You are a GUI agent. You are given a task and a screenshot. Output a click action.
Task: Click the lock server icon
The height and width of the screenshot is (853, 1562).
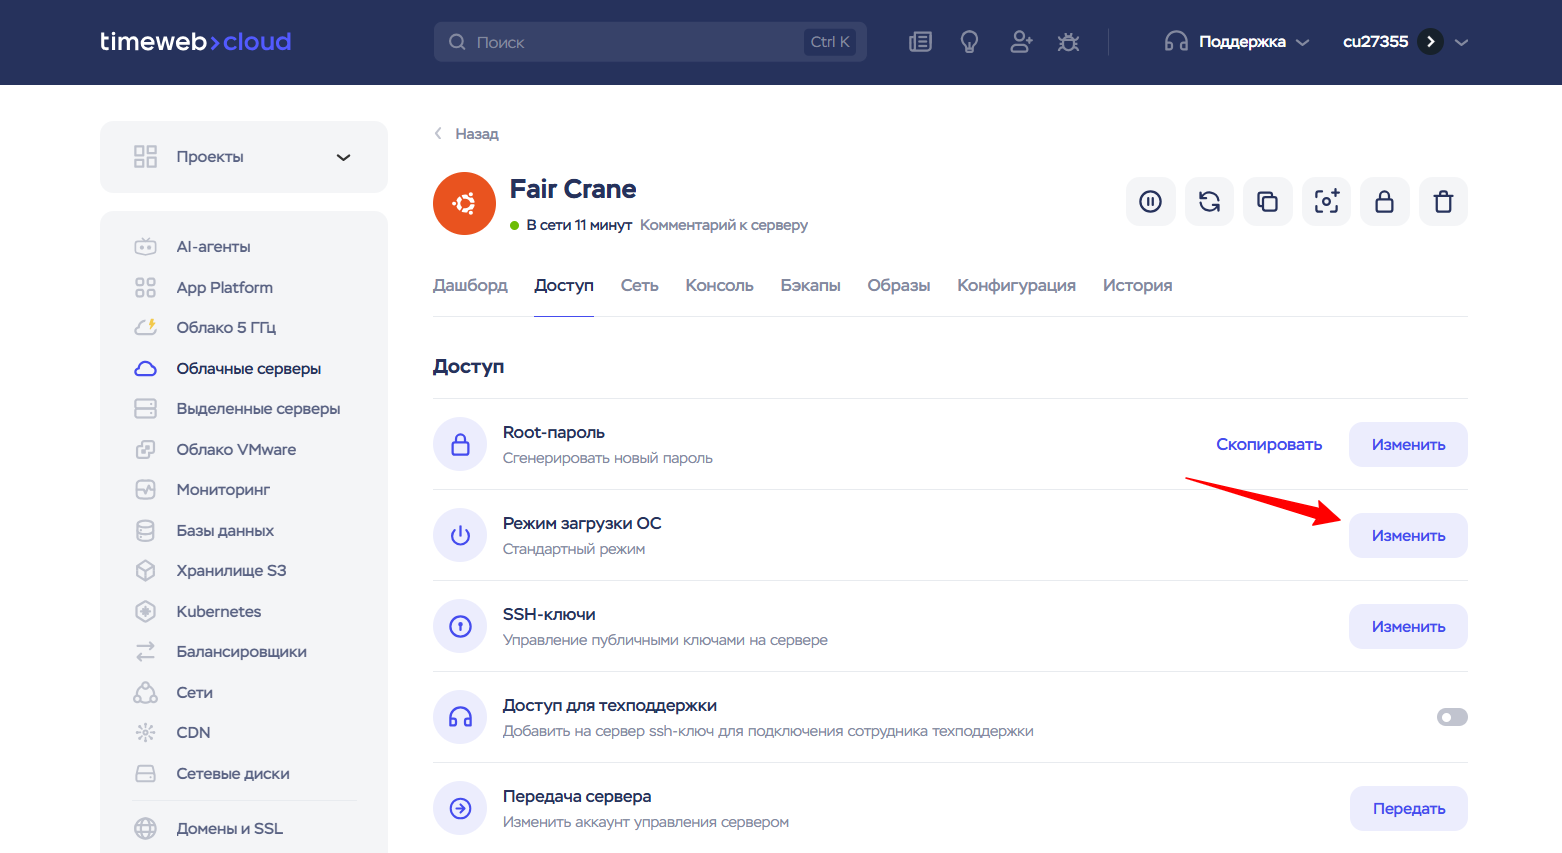coord(1385,202)
